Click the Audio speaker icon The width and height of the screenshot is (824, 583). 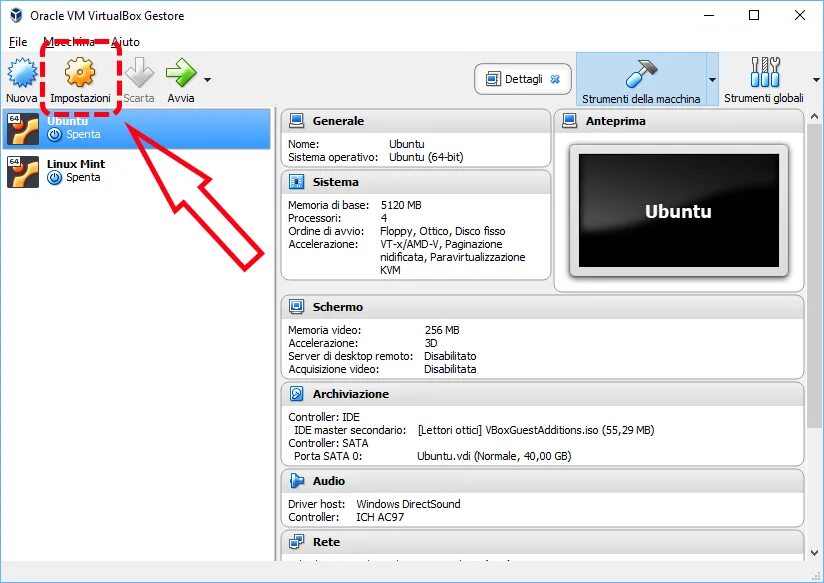pos(296,480)
